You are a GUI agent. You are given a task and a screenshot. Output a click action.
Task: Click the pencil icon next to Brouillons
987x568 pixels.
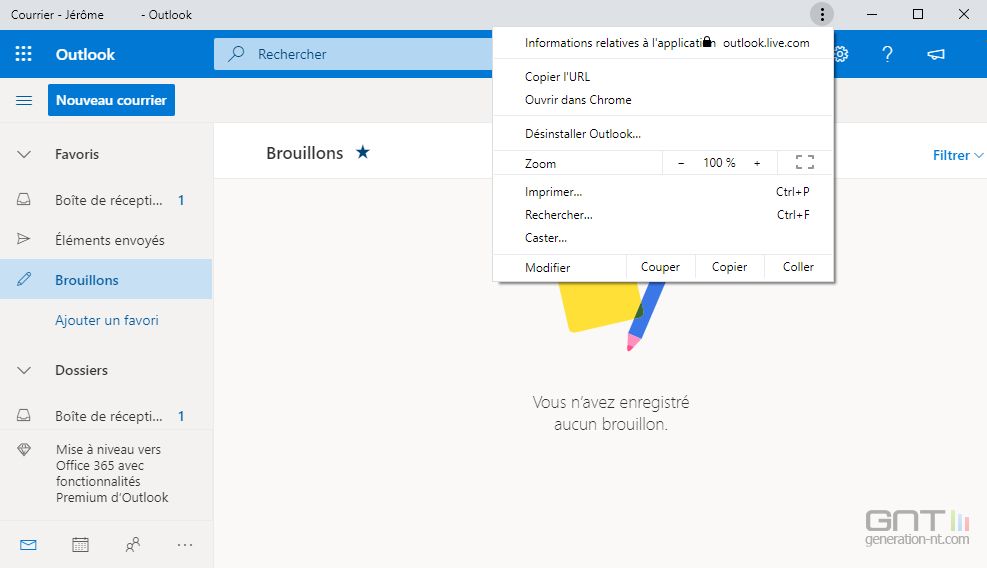click(24, 279)
